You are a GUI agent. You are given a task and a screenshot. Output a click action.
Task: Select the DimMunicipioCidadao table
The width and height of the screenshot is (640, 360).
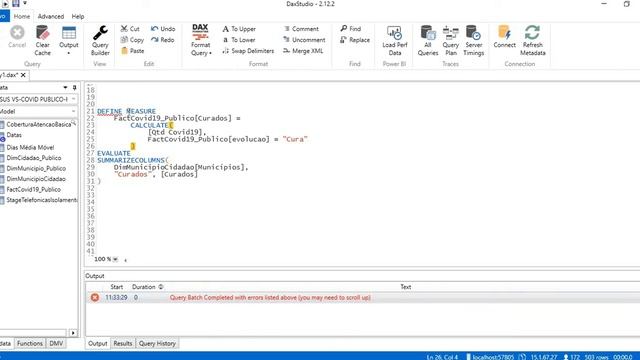tap(36, 179)
